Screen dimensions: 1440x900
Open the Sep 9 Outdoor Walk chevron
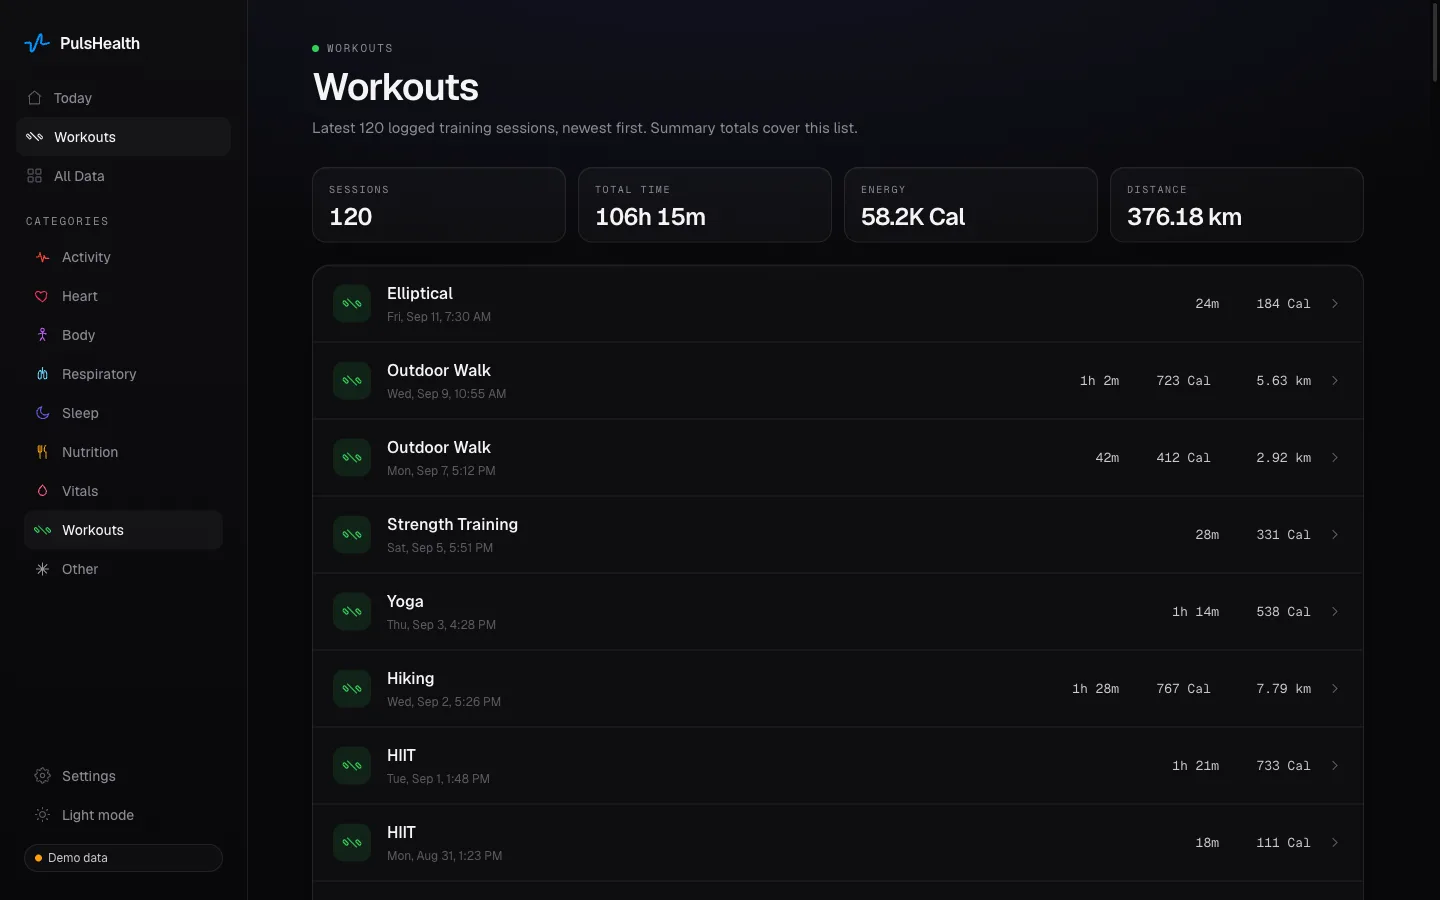click(x=1335, y=381)
